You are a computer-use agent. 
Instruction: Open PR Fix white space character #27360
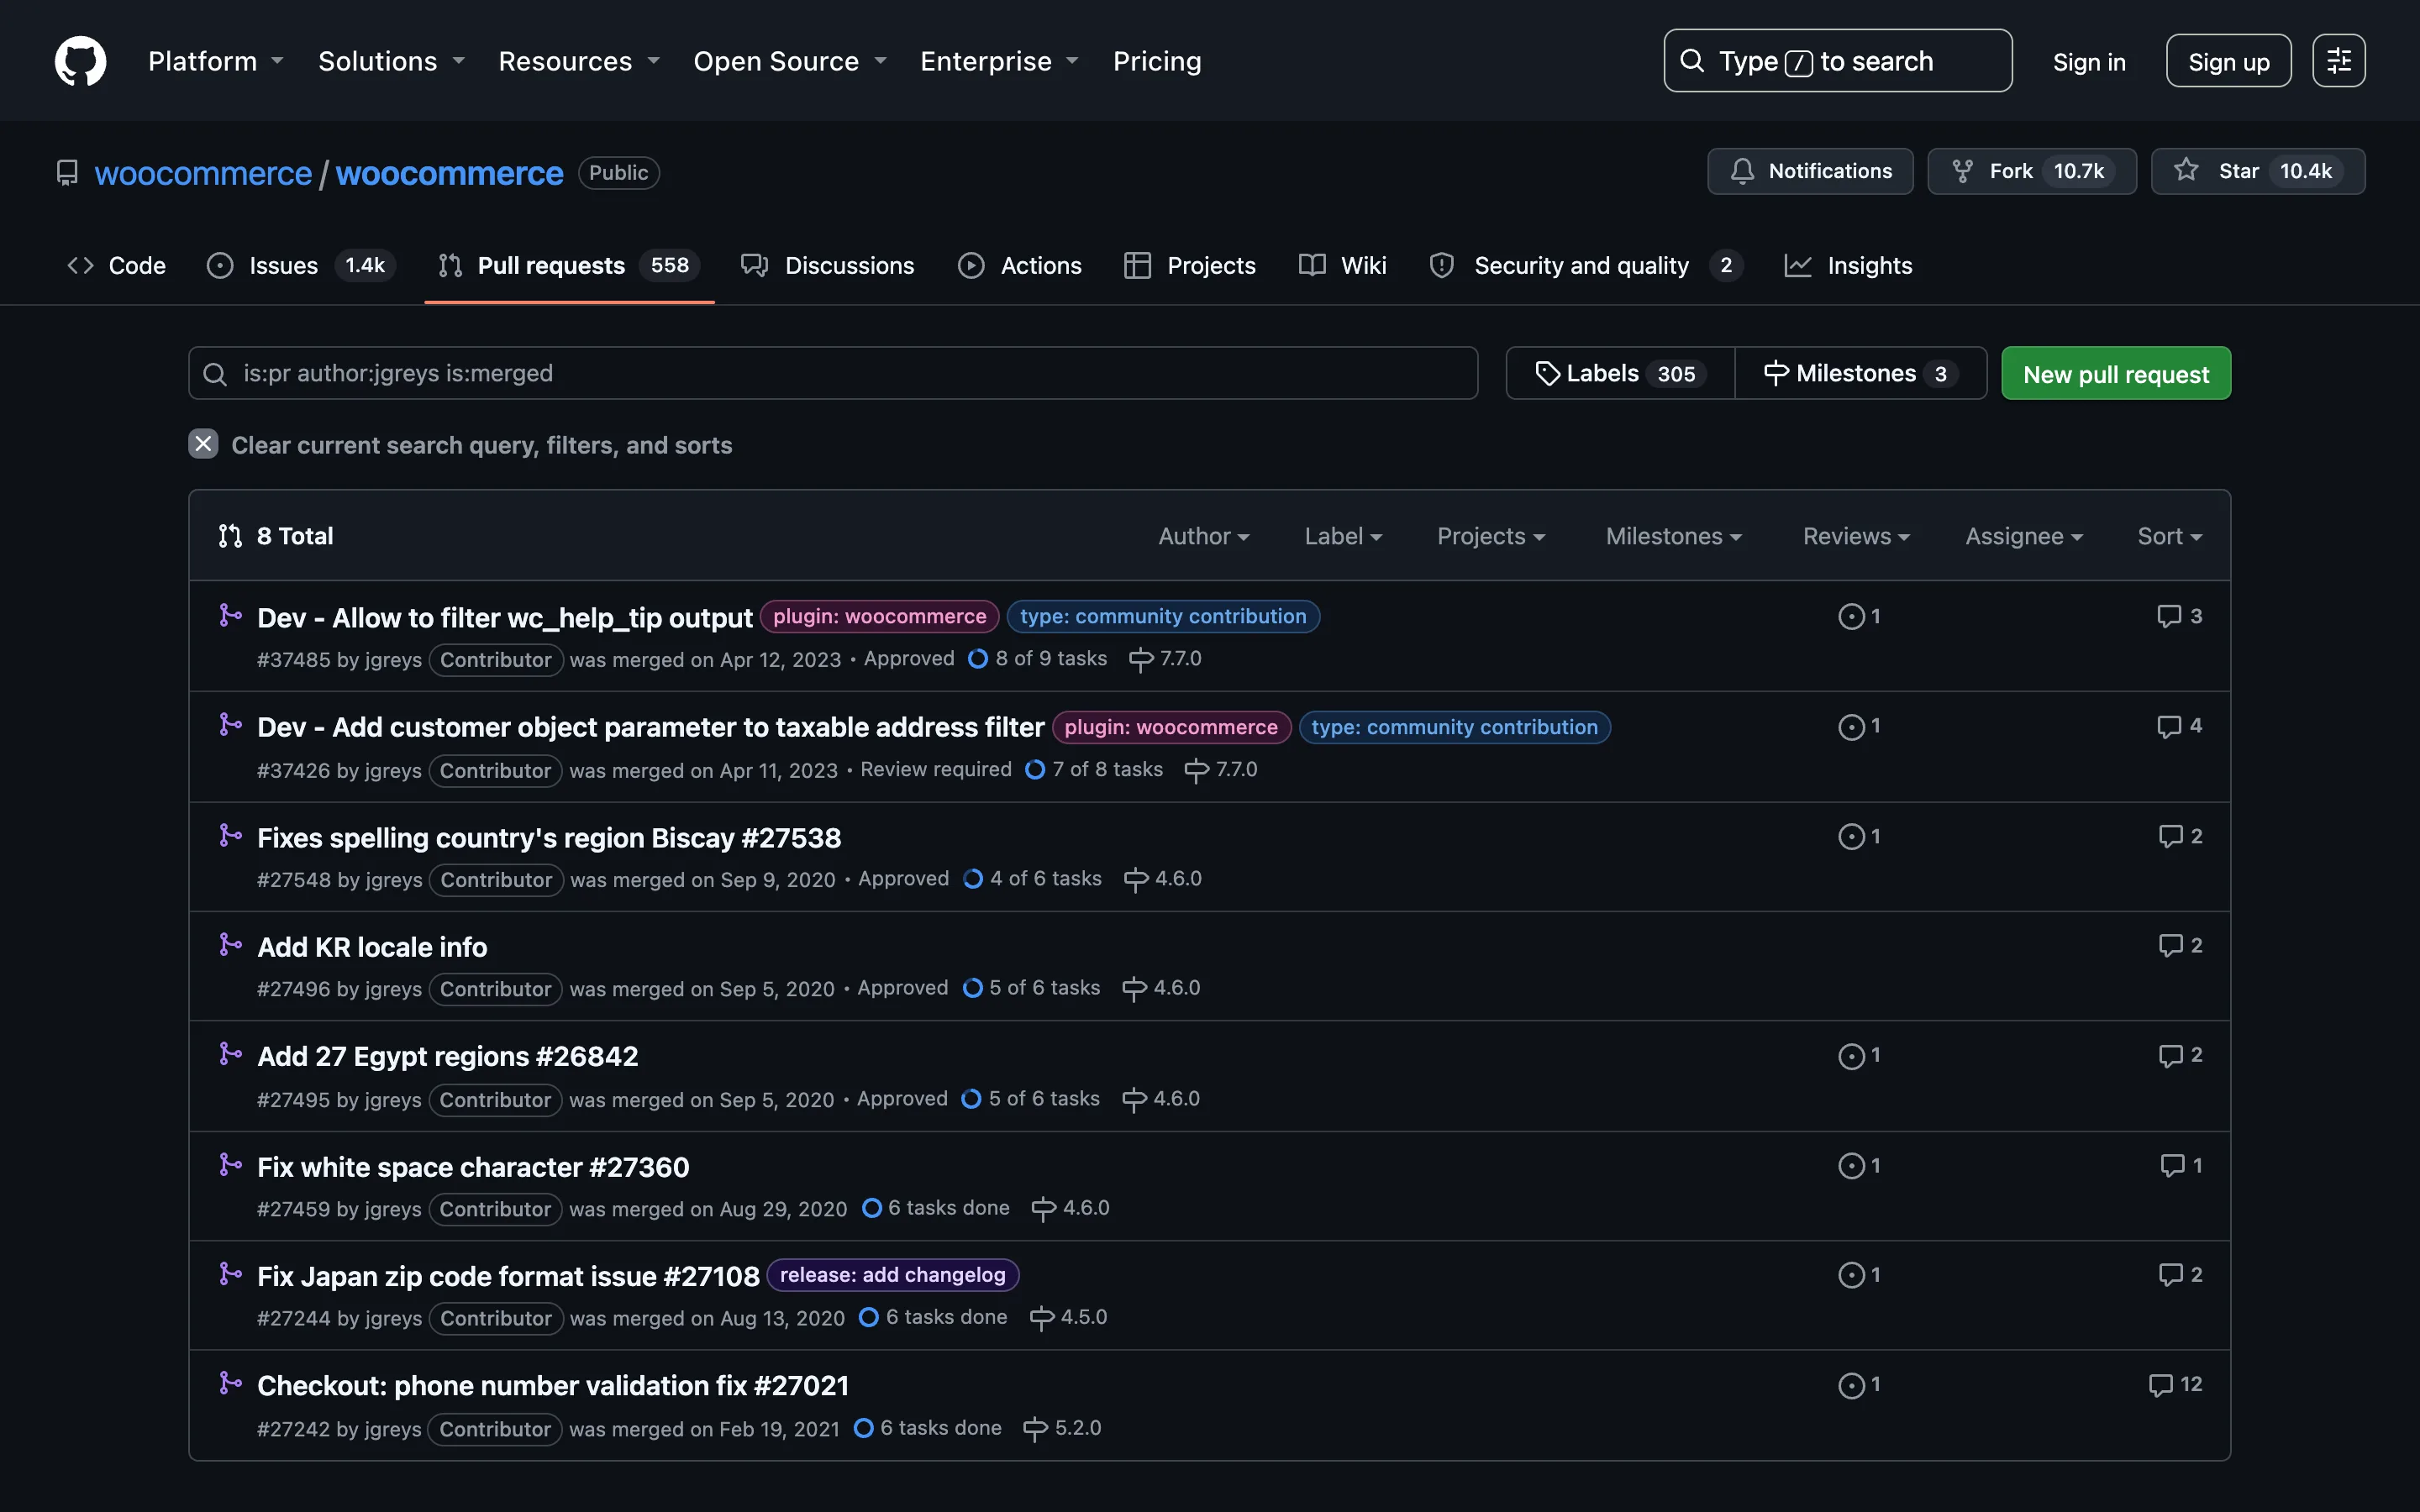coord(473,1167)
